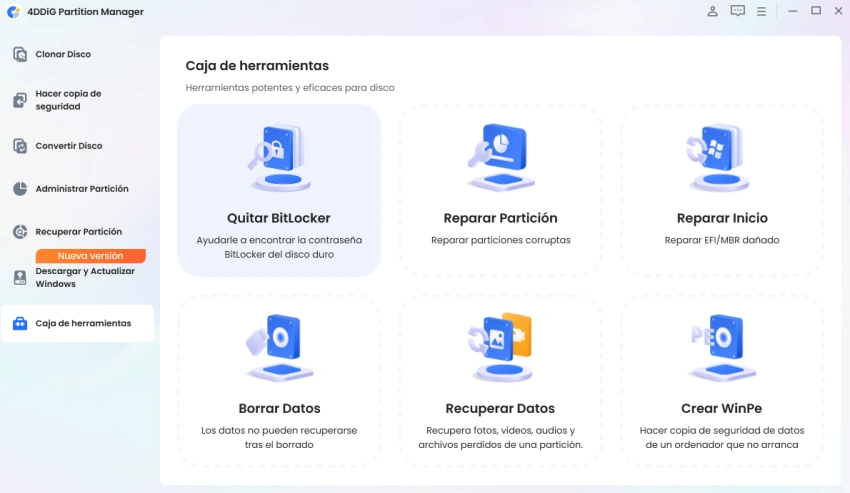The image size is (850, 493).
Task: Open the user account icon
Action: pos(712,11)
